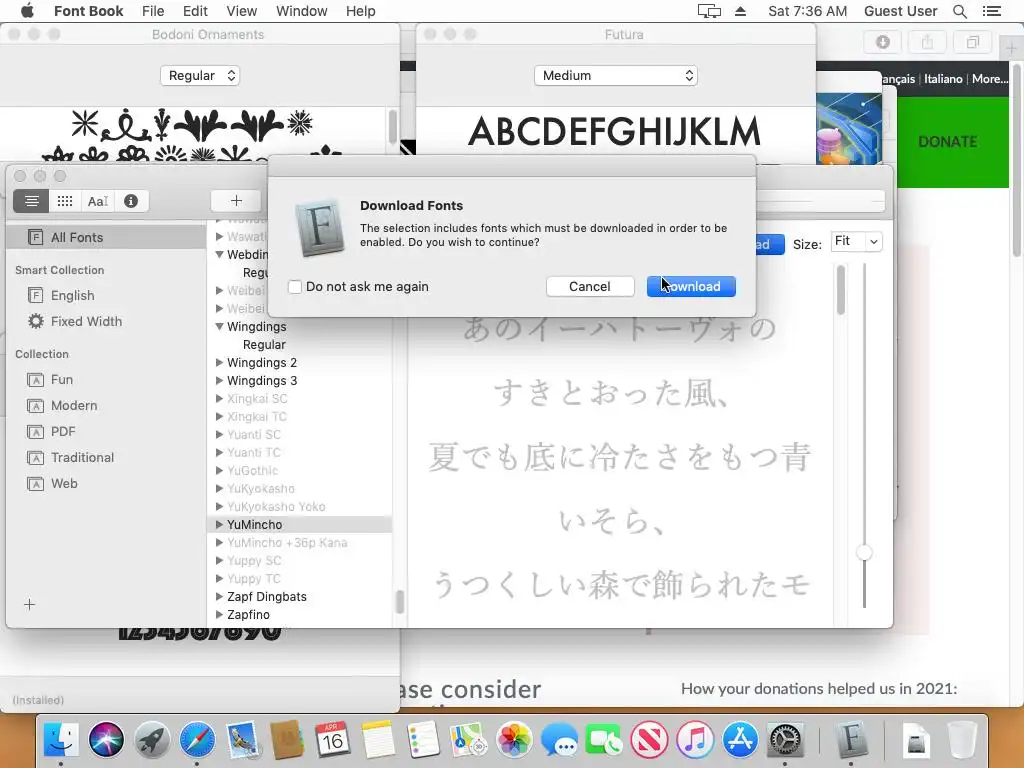Switch Font Book to grid view icon
Viewport: 1024px width, 768px height.
point(65,201)
